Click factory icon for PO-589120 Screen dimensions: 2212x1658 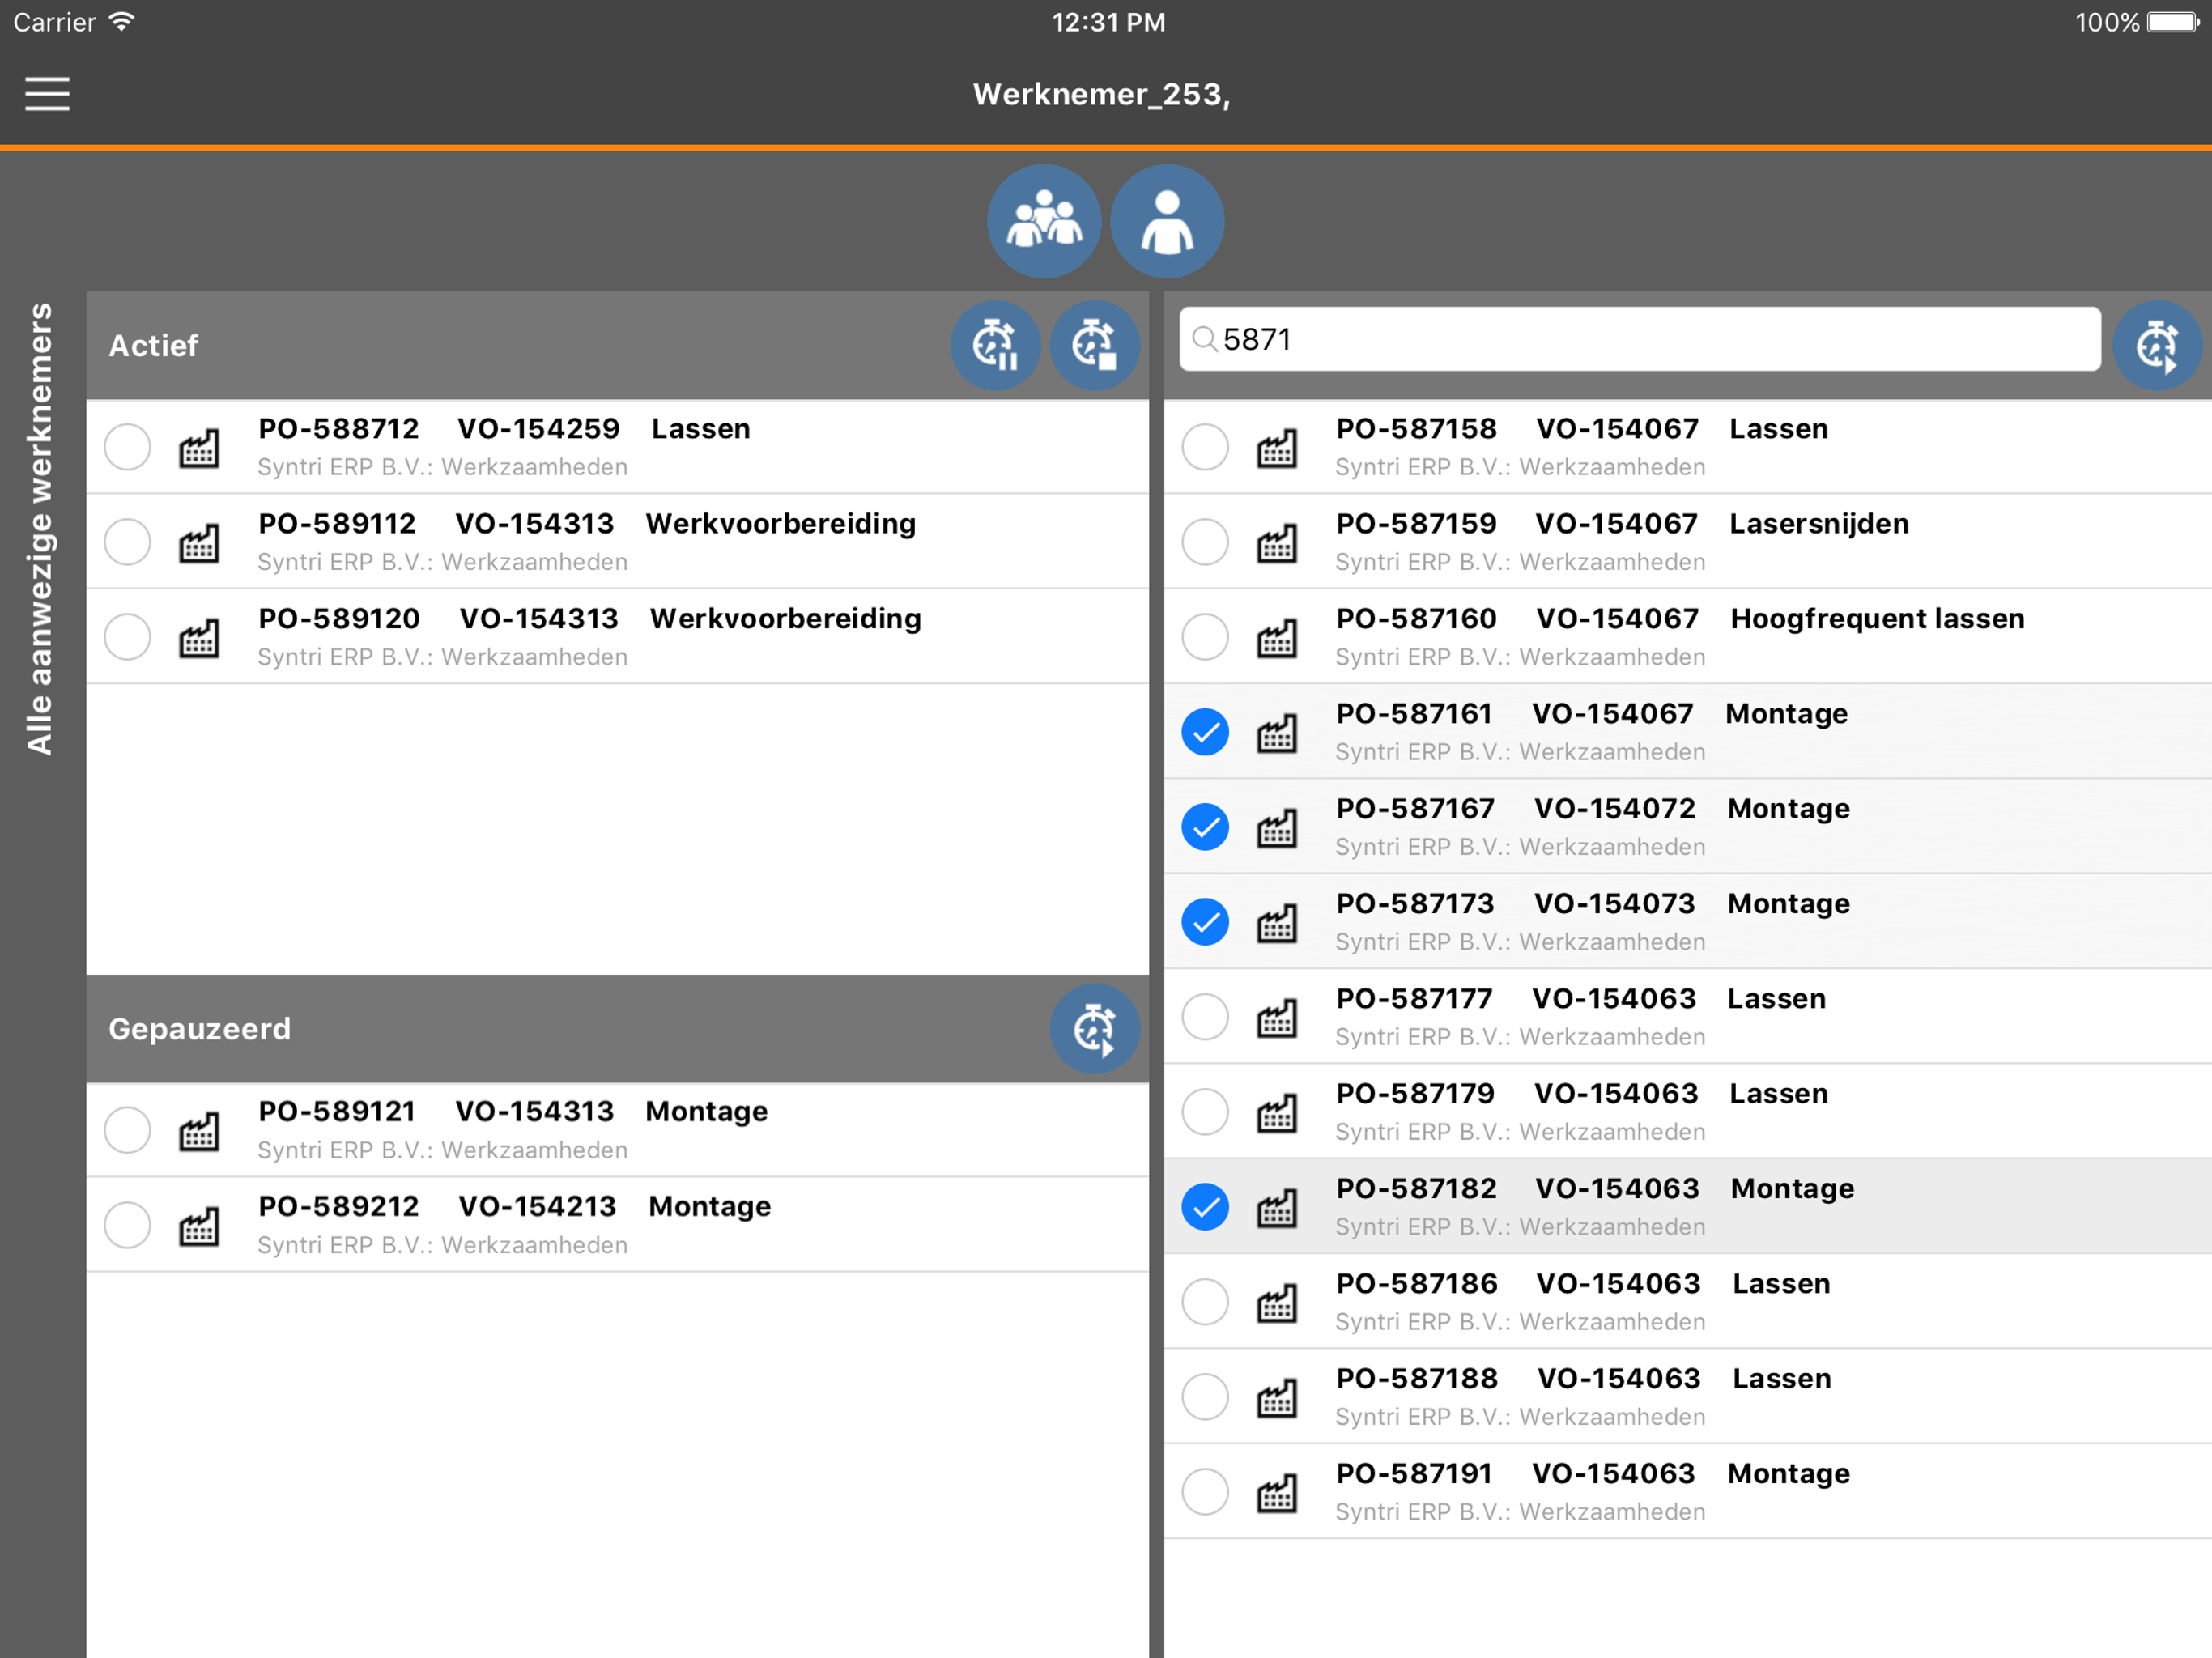(199, 638)
